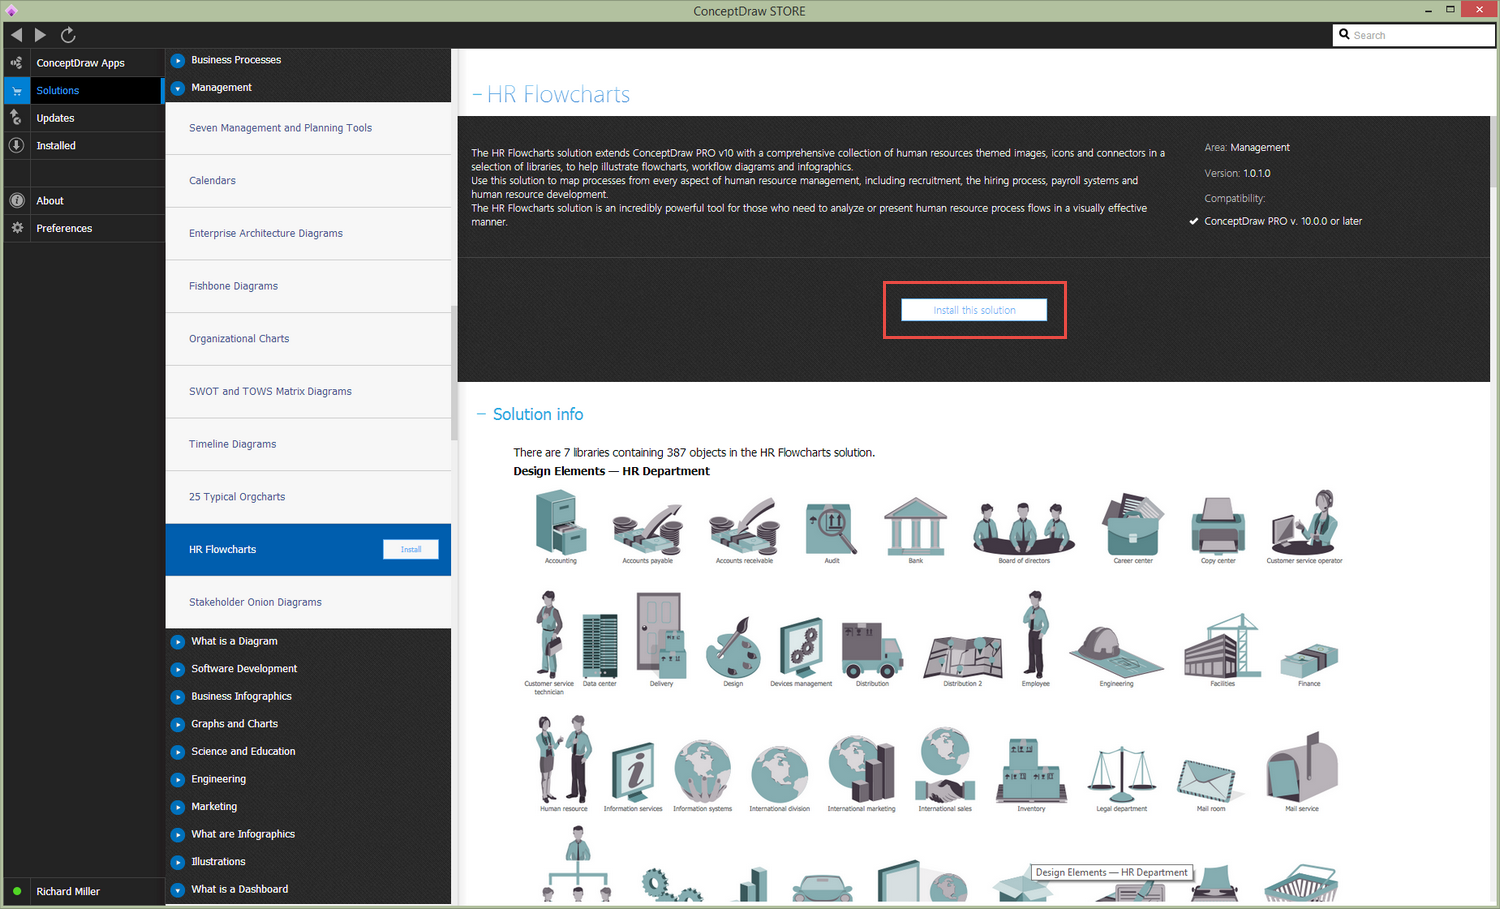
Task: Expand the Business Processes category
Action: 178,60
